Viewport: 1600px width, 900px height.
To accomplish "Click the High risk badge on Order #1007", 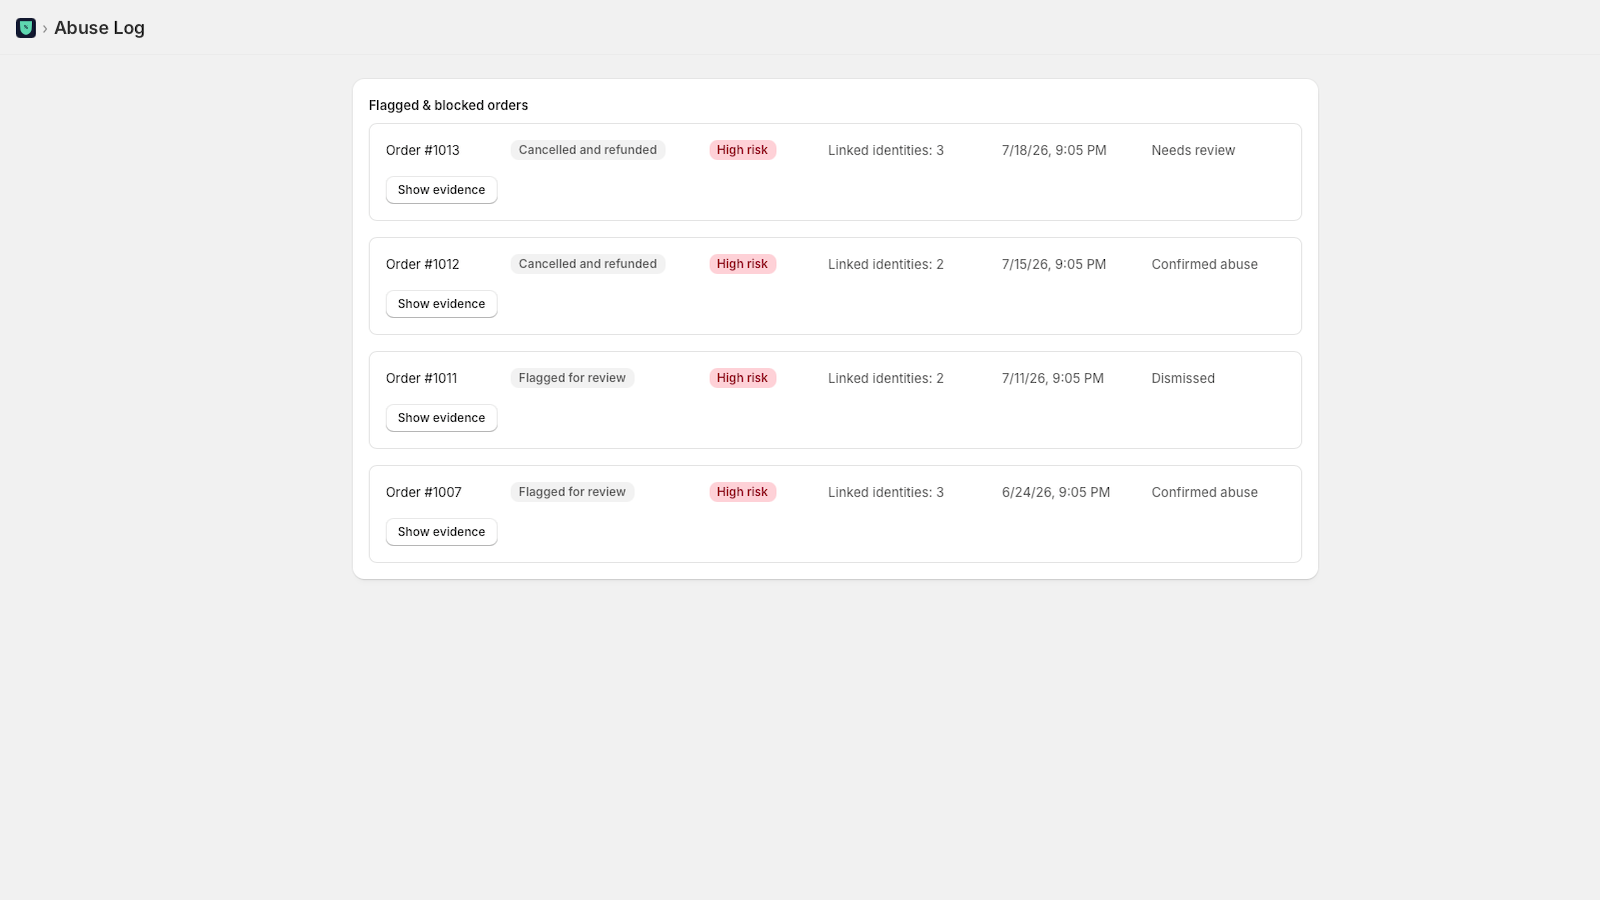I will [742, 492].
